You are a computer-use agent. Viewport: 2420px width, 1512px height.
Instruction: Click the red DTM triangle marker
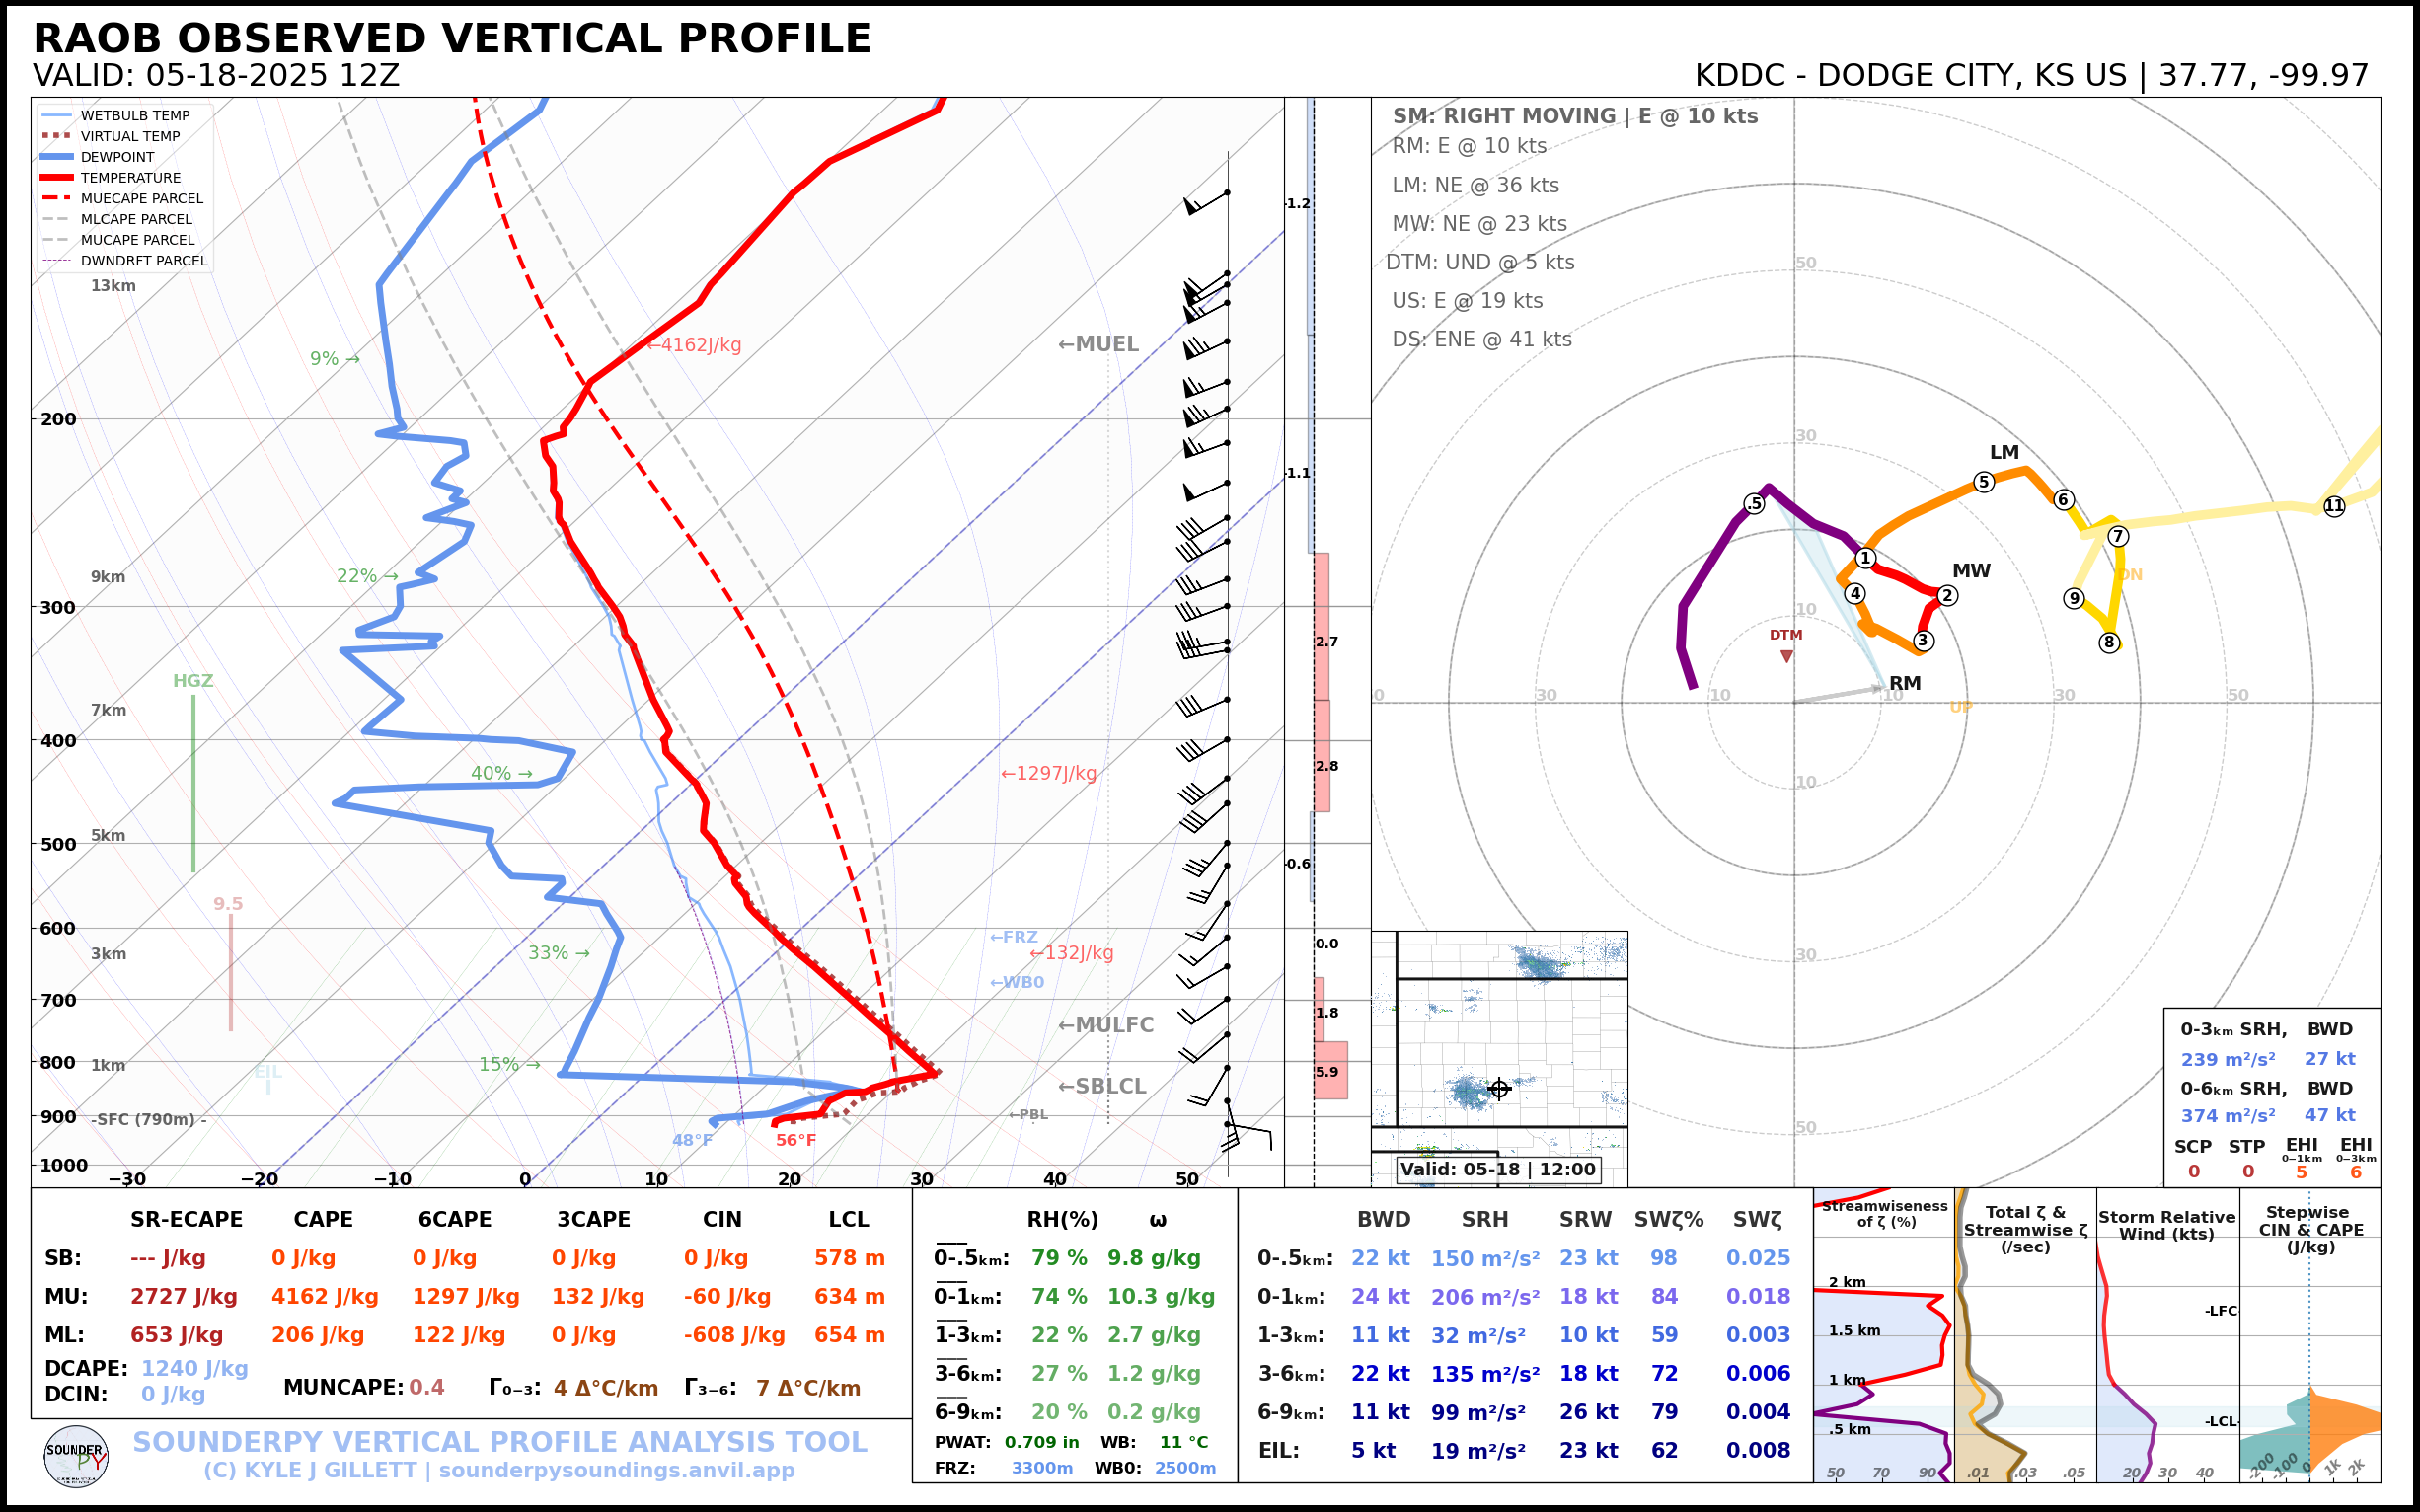point(1786,656)
